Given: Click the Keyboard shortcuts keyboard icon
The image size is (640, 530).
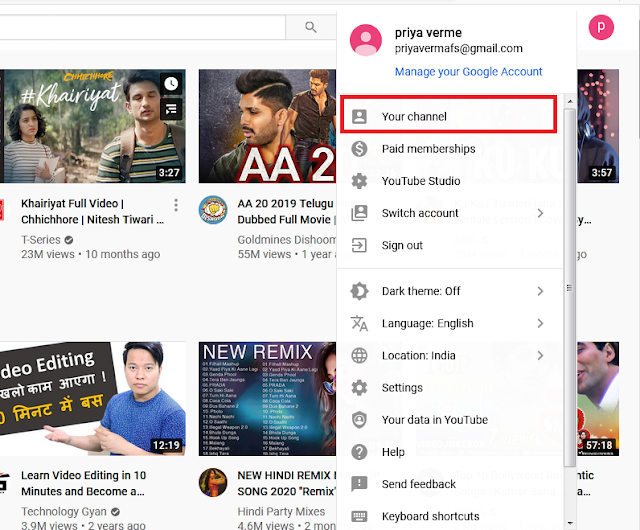Looking at the screenshot, I should (359, 516).
